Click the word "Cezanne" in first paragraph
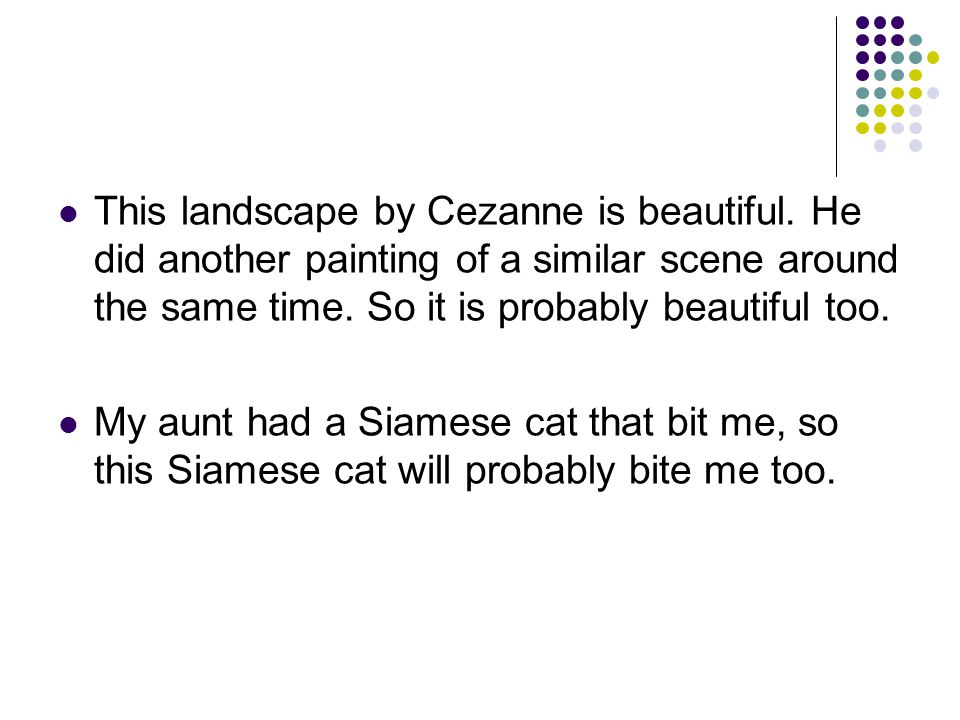The width and height of the screenshot is (960, 720). click(505, 212)
